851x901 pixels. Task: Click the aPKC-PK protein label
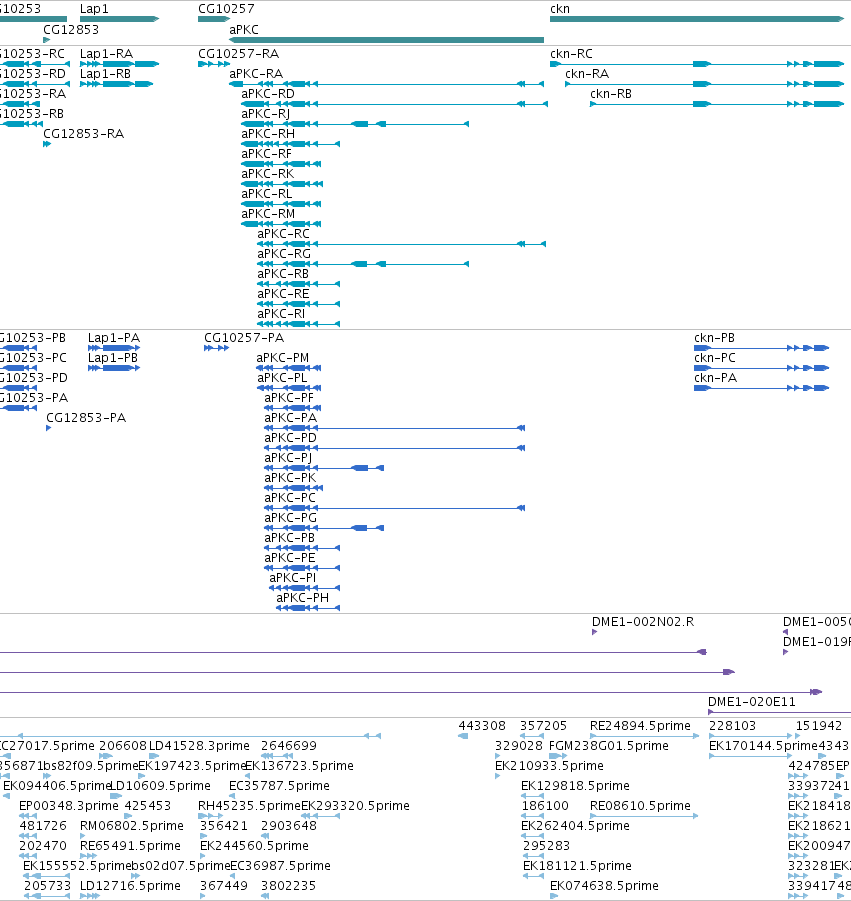290,478
